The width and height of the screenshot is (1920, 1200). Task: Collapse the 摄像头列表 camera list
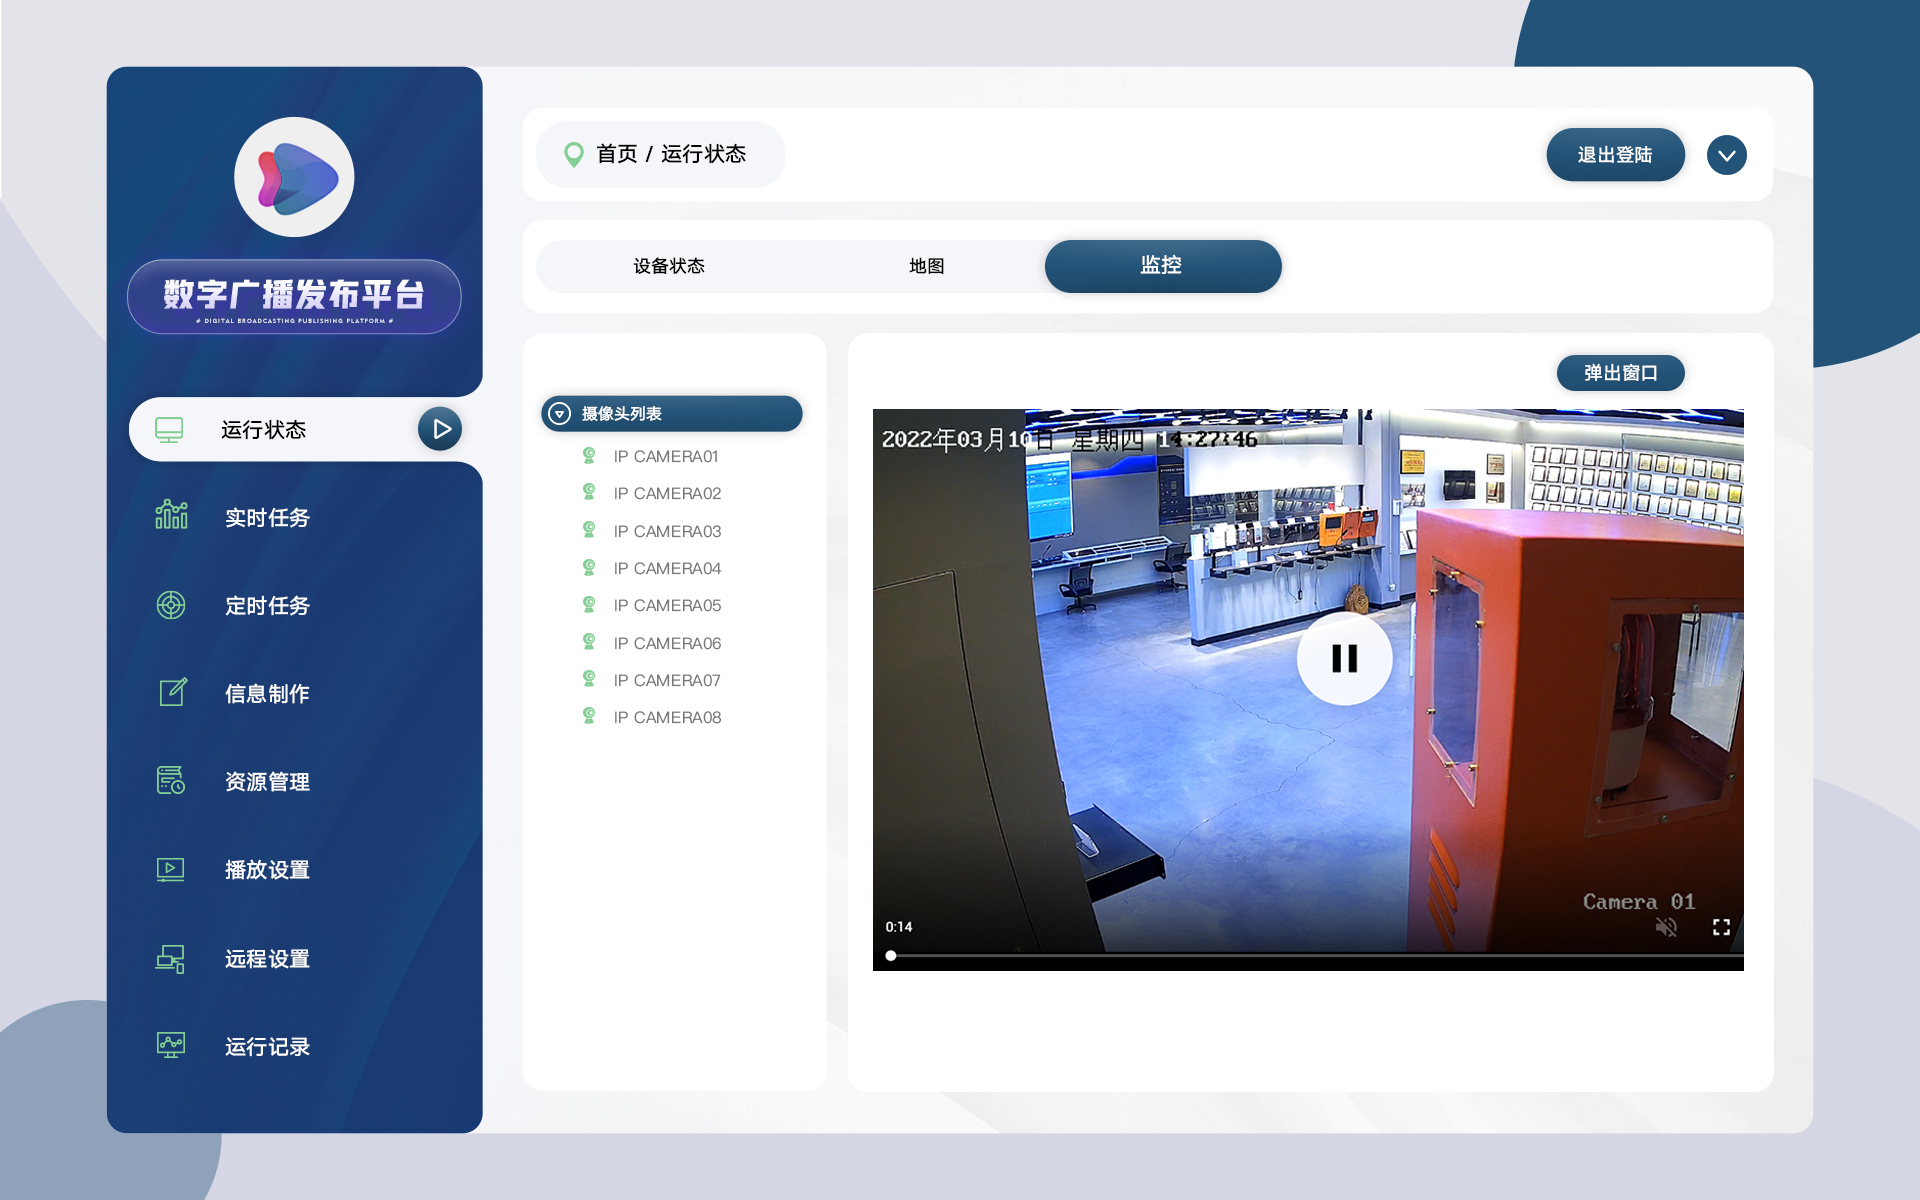coord(560,413)
